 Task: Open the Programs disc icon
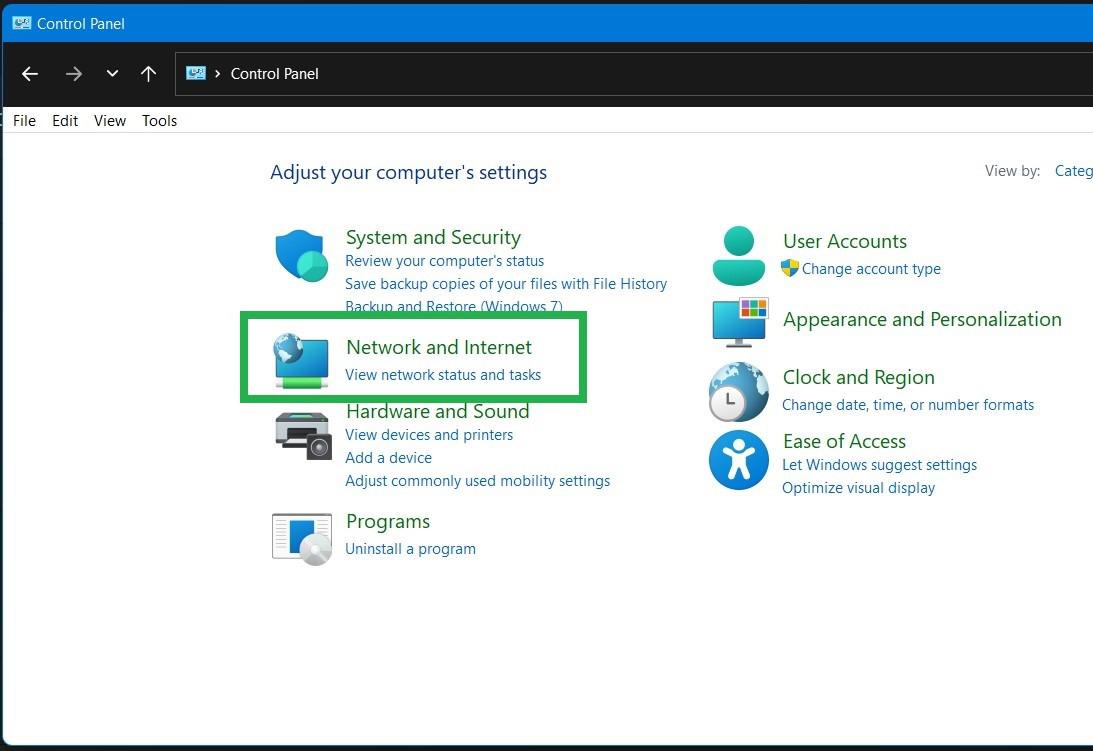(302, 539)
